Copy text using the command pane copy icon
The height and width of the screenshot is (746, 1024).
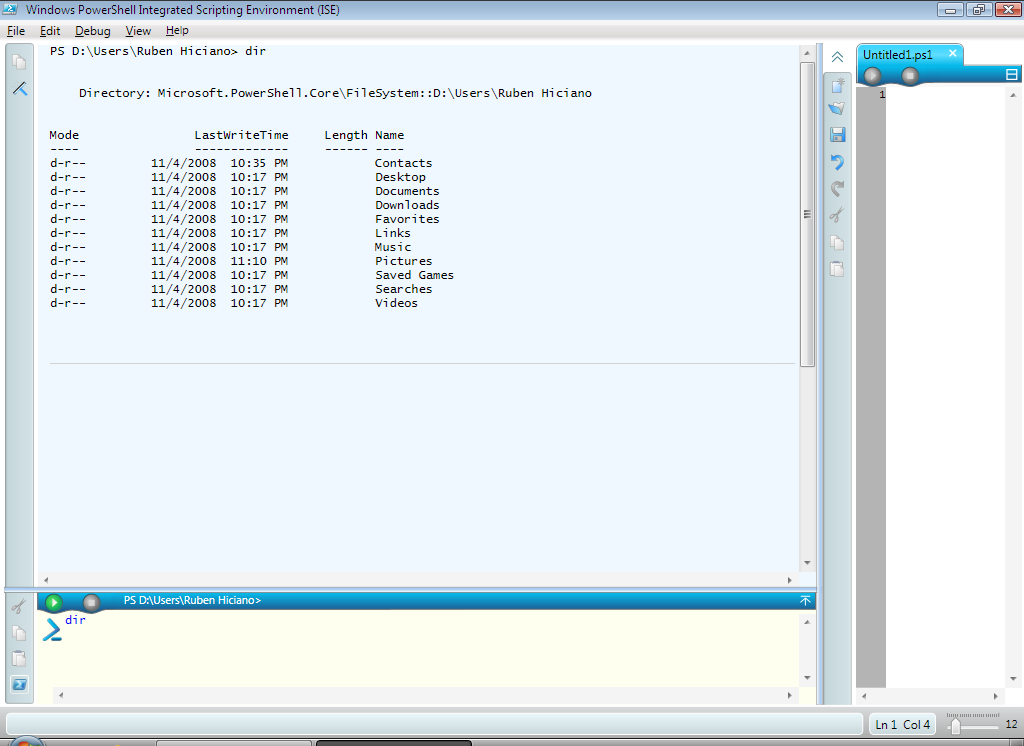19,633
